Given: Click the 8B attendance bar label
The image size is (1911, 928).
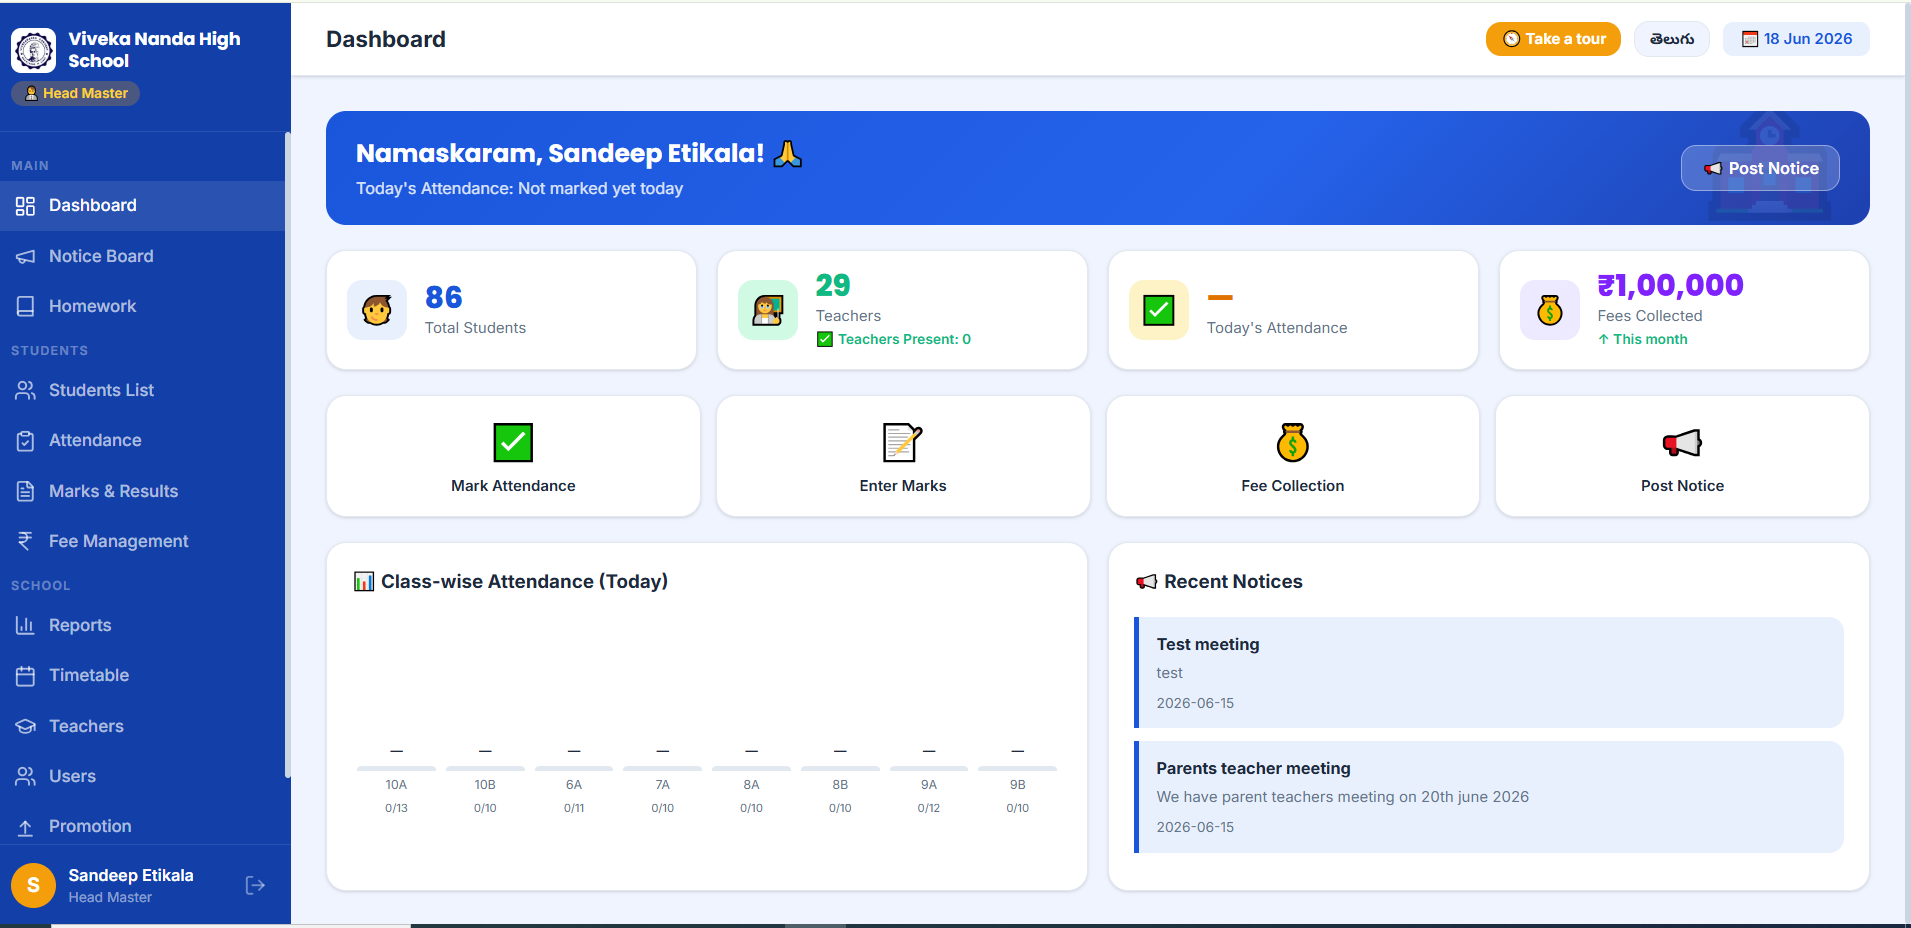Looking at the screenshot, I should click(x=840, y=785).
